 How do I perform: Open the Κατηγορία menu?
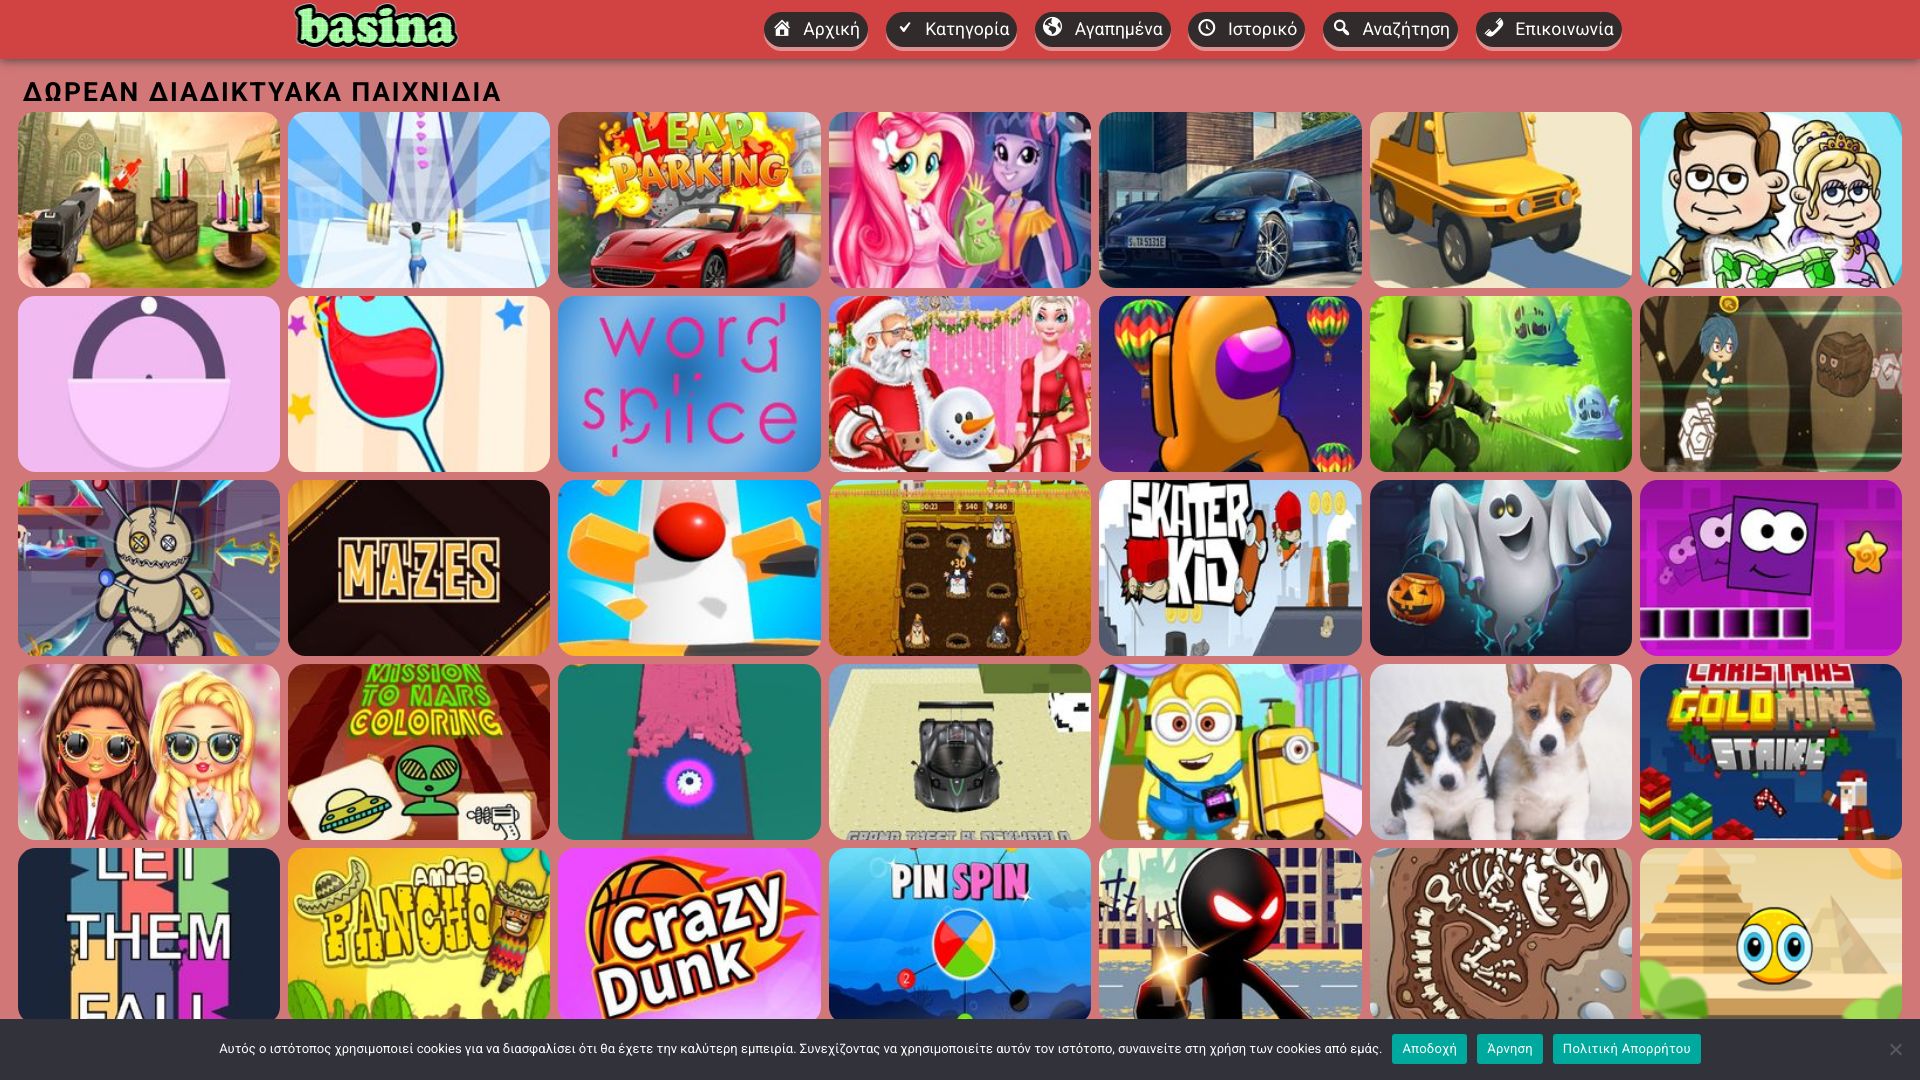(x=951, y=29)
